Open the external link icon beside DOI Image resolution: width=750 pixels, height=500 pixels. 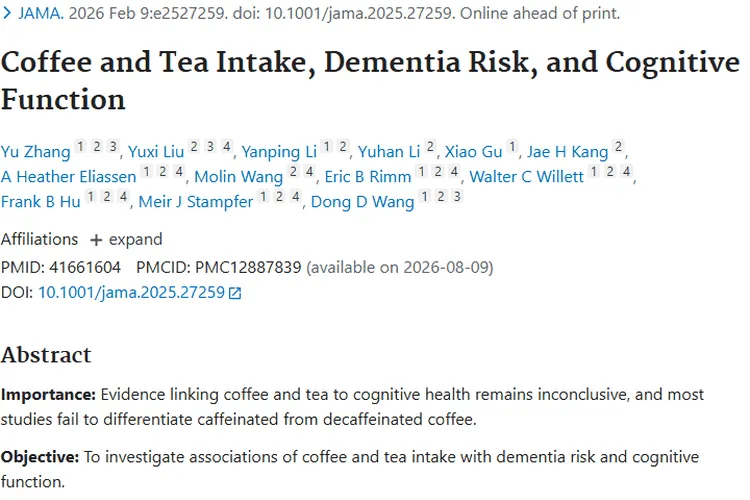point(235,293)
